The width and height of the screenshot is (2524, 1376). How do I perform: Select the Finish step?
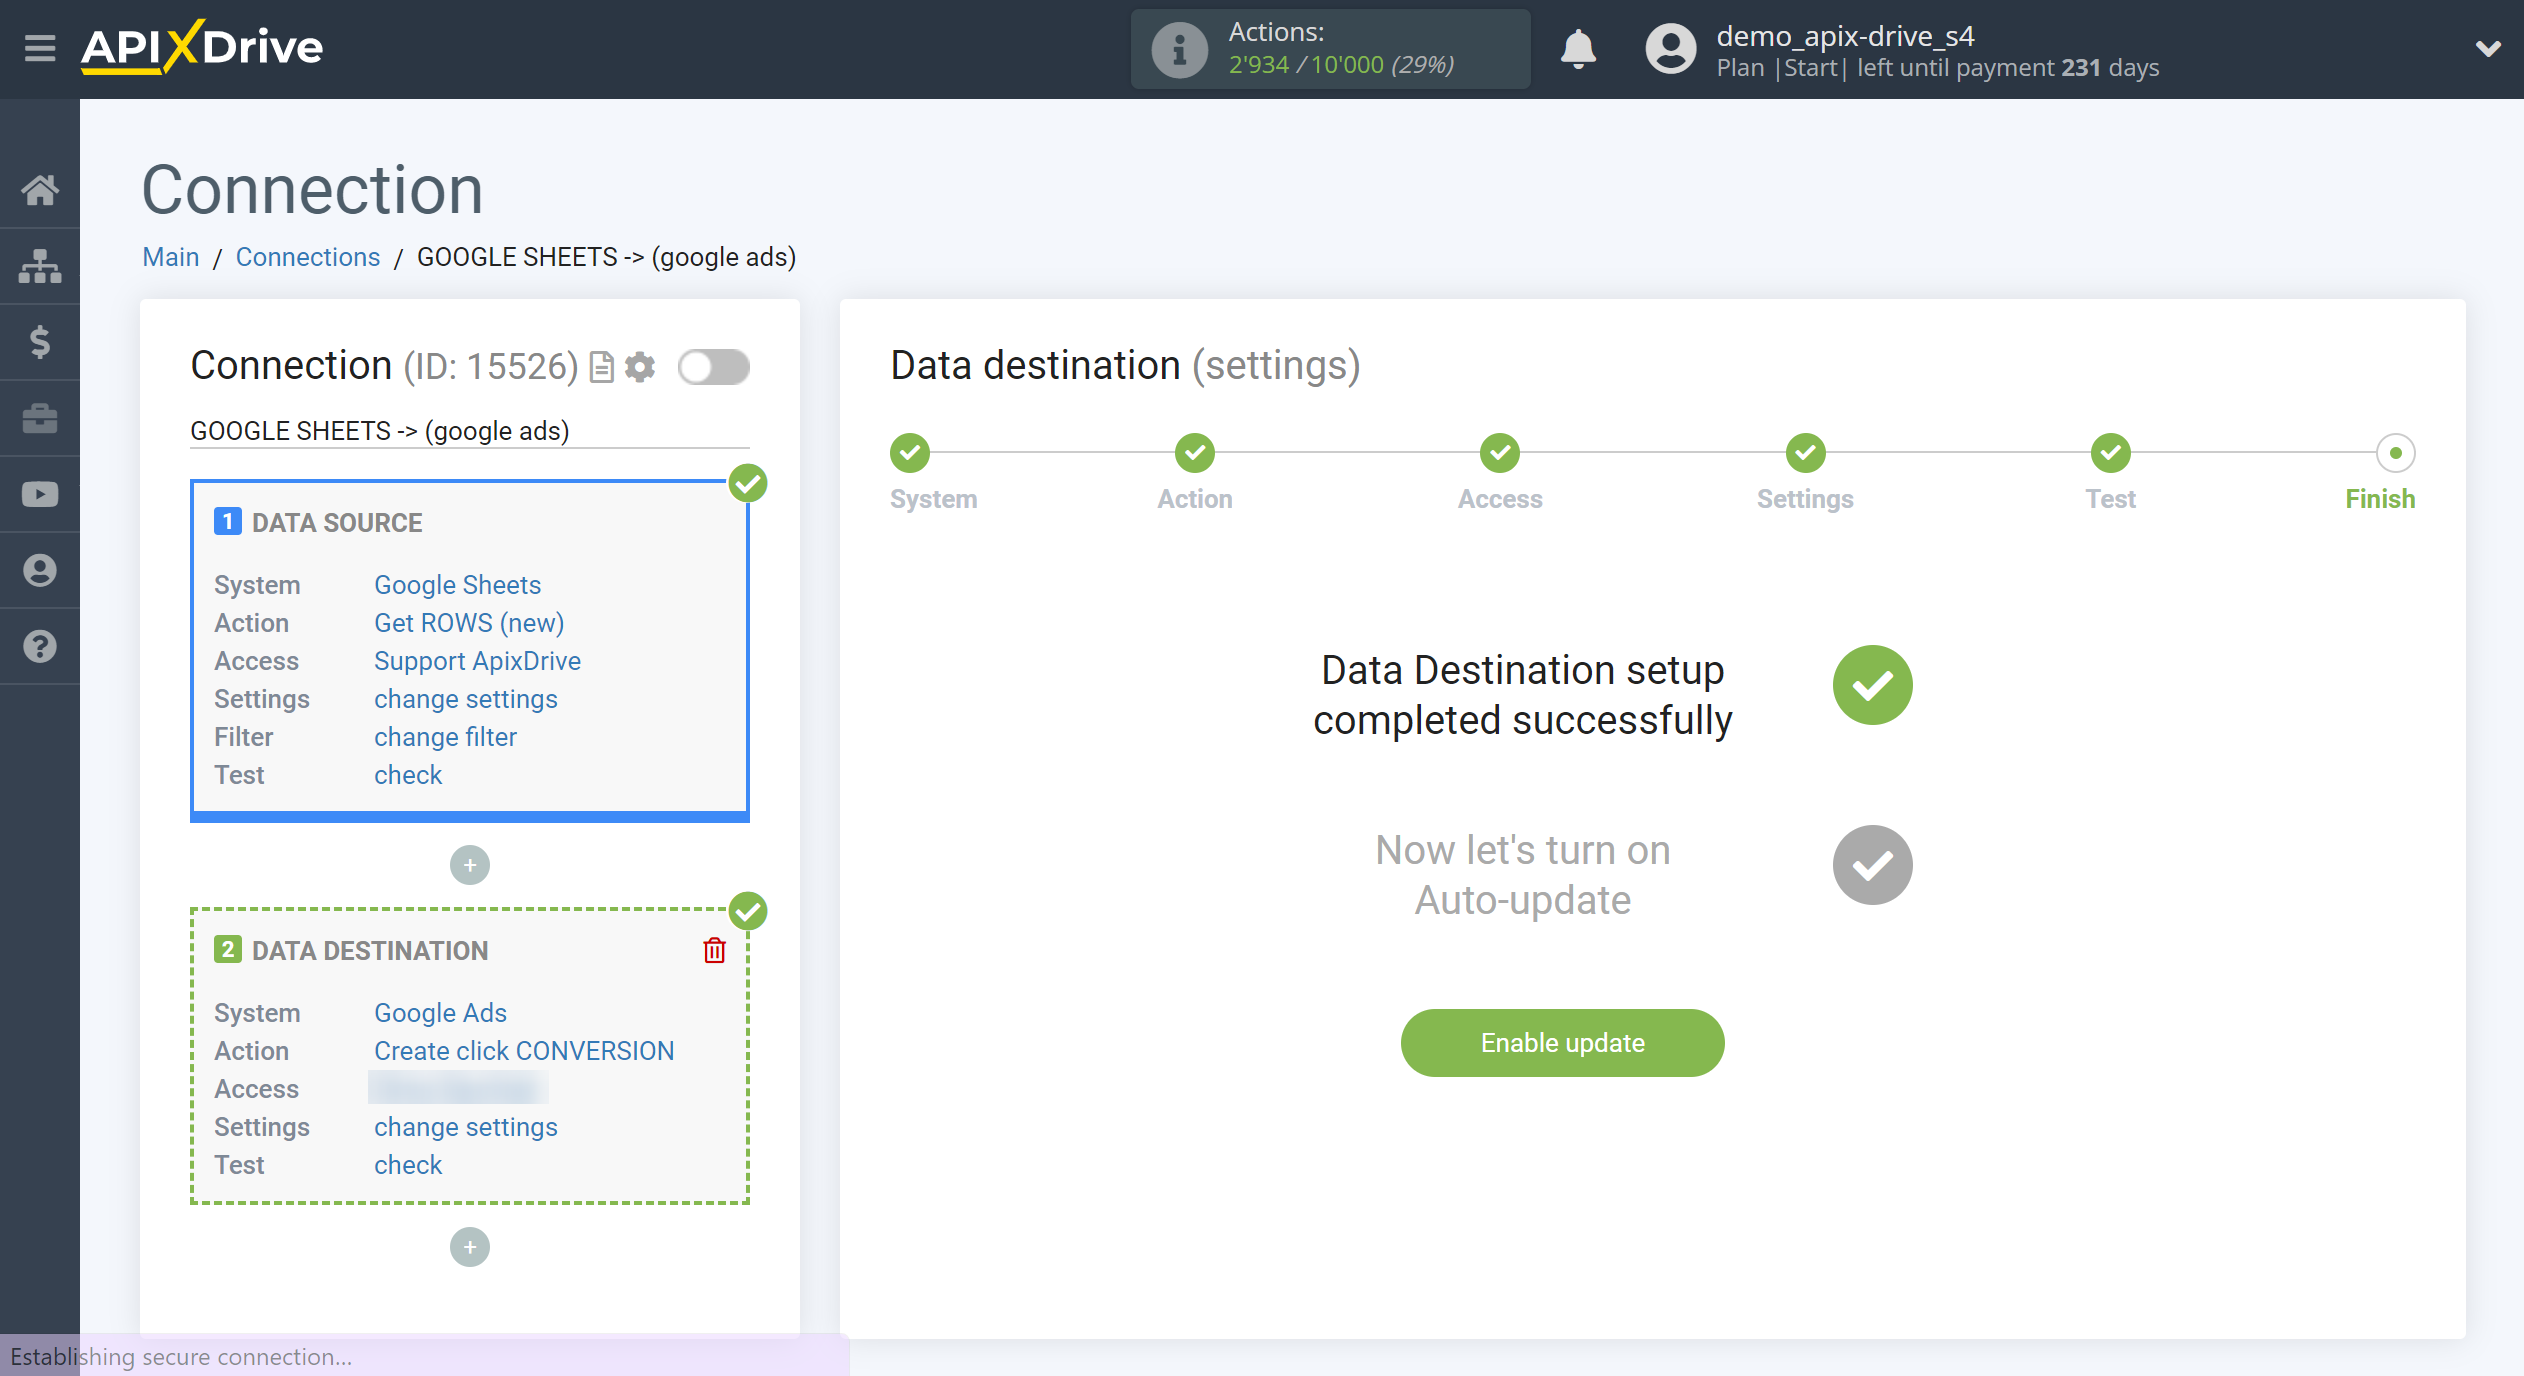pyautogui.click(x=2396, y=453)
